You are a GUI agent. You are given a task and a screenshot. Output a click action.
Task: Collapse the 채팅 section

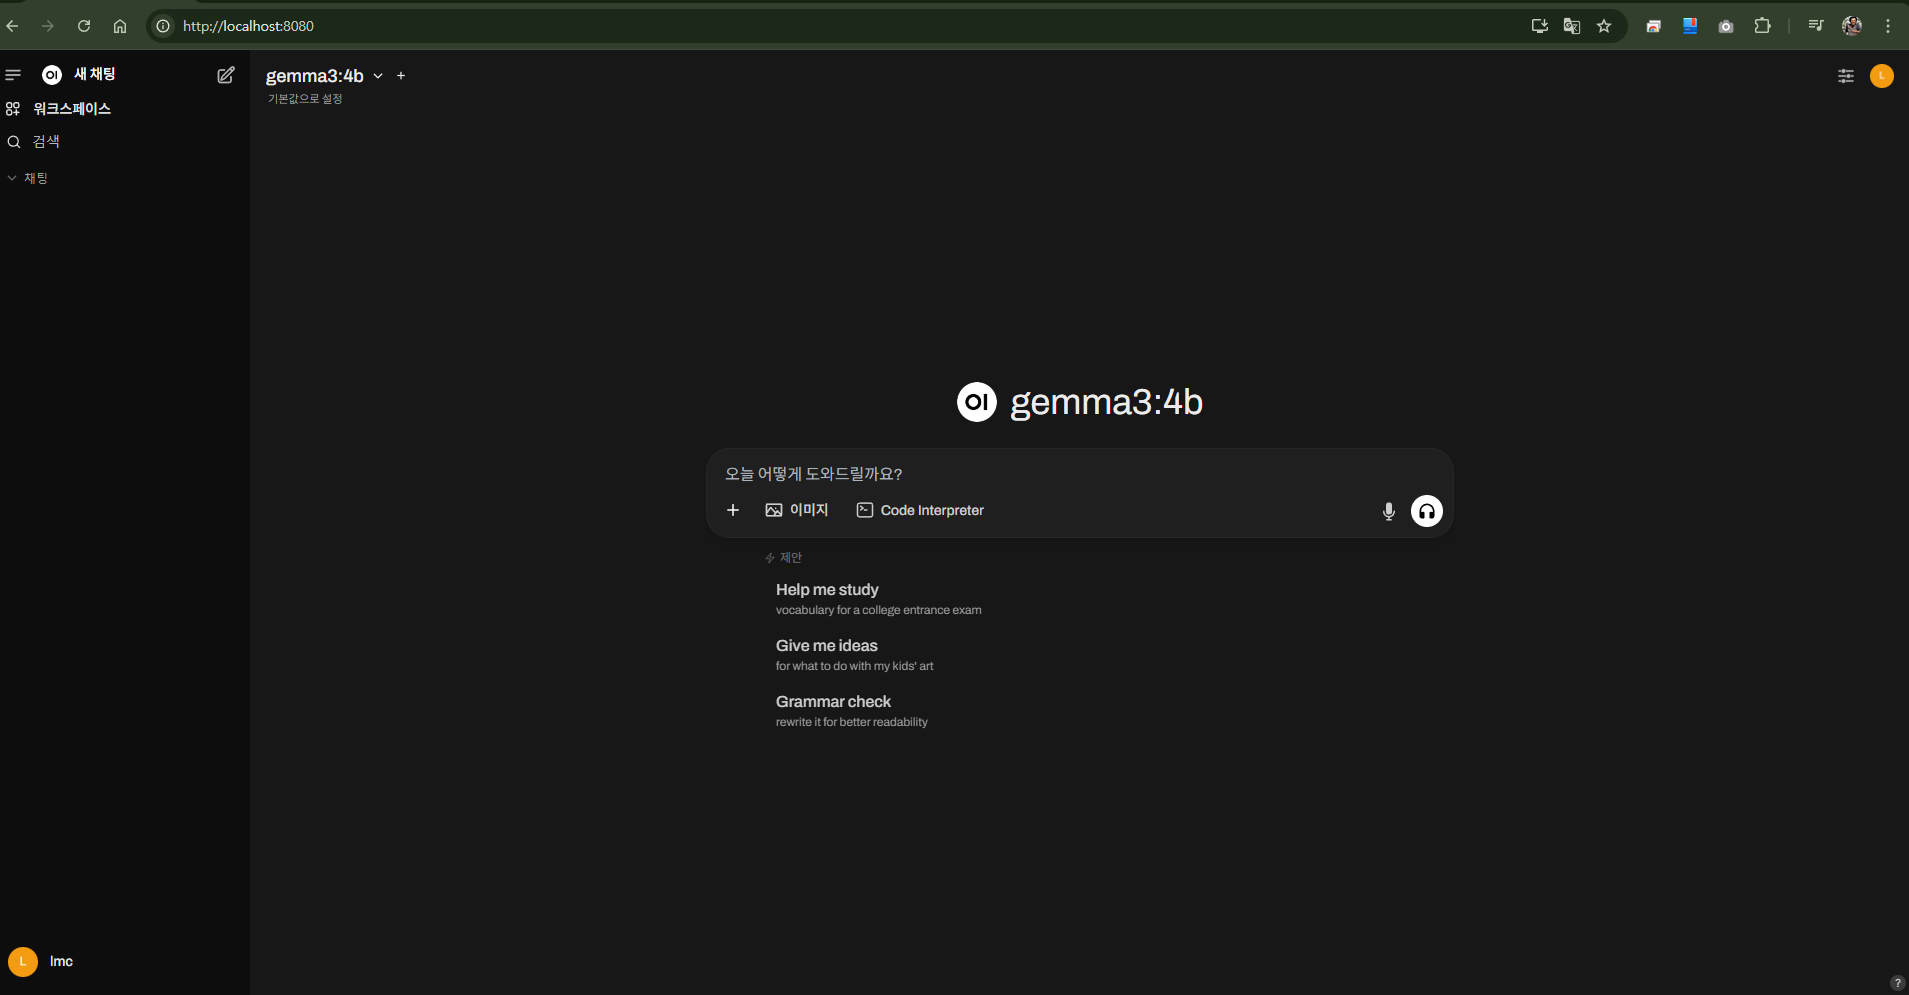pyautogui.click(x=28, y=178)
